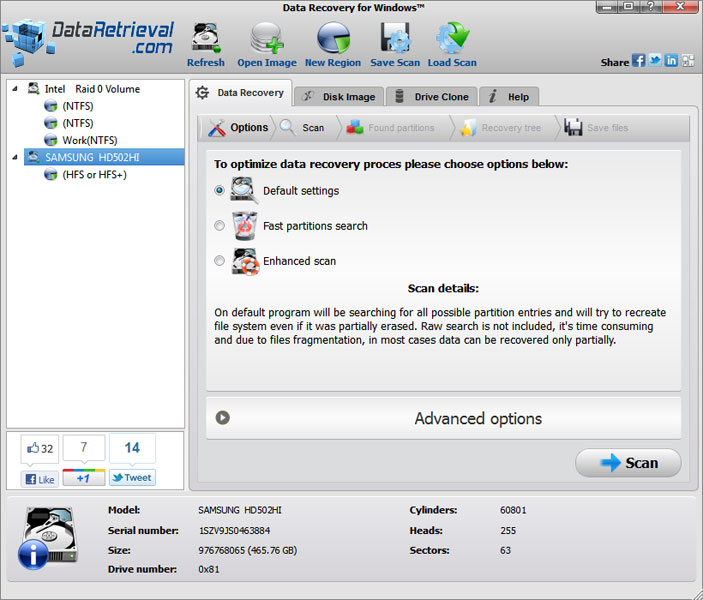Click the Recovery tree step icon
The height and width of the screenshot is (600, 703).
point(468,128)
